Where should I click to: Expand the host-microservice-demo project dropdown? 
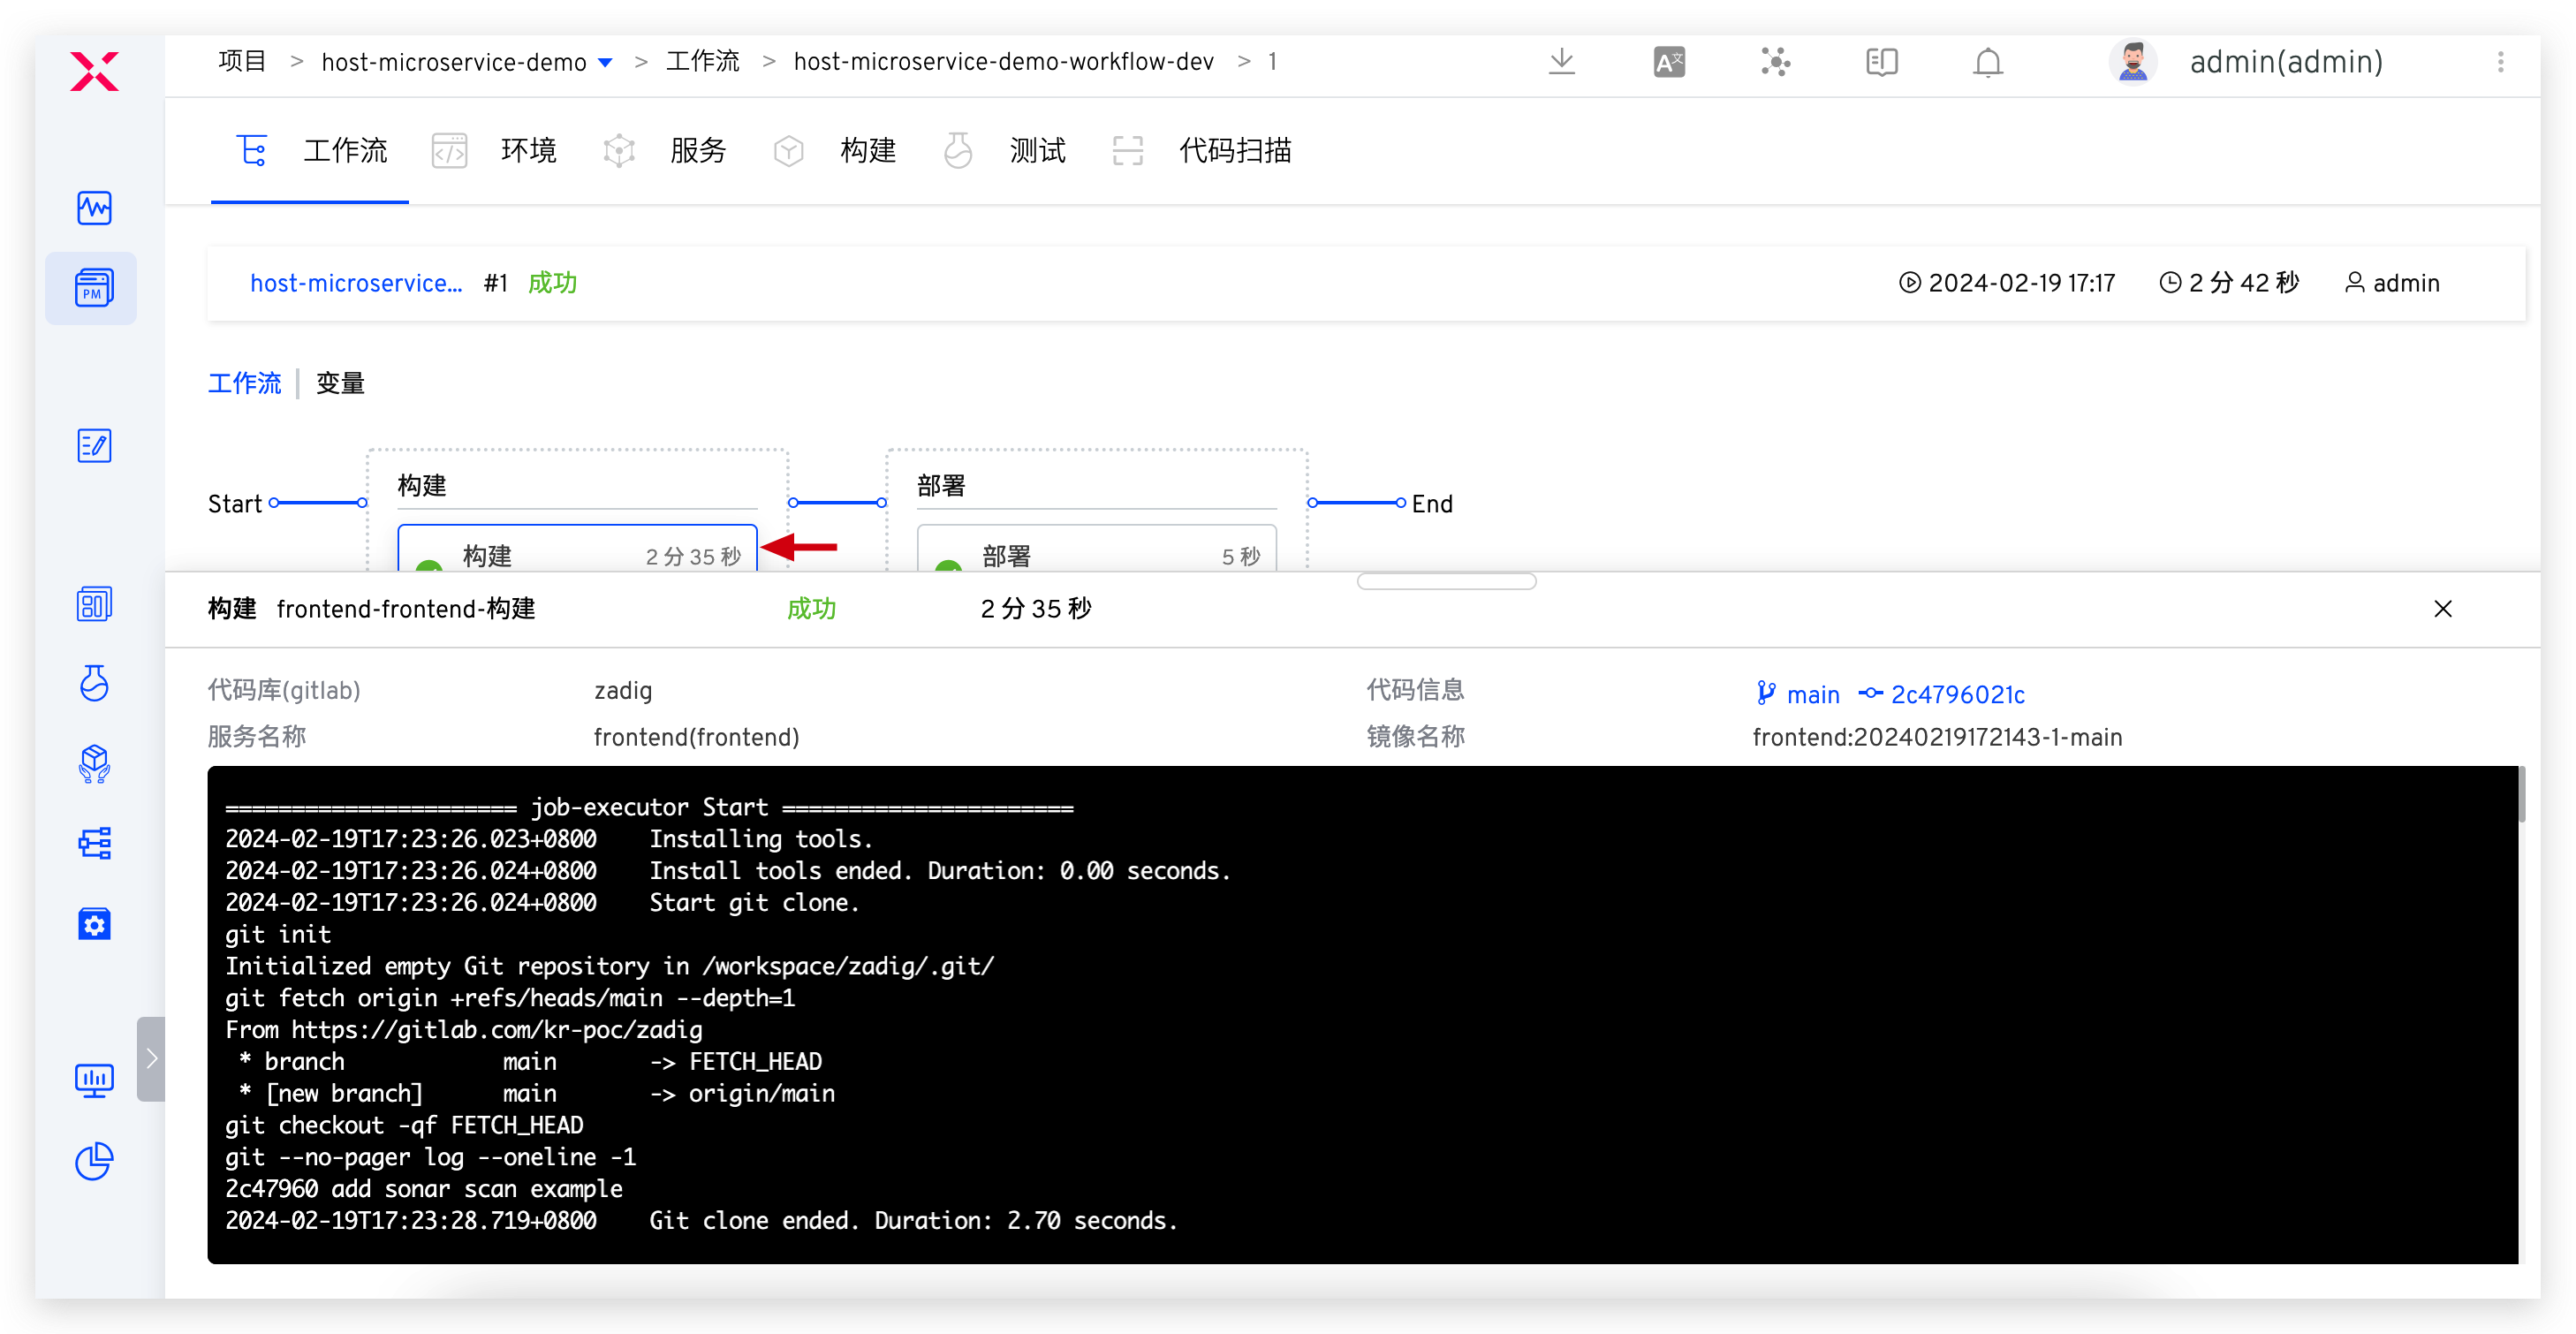point(604,61)
